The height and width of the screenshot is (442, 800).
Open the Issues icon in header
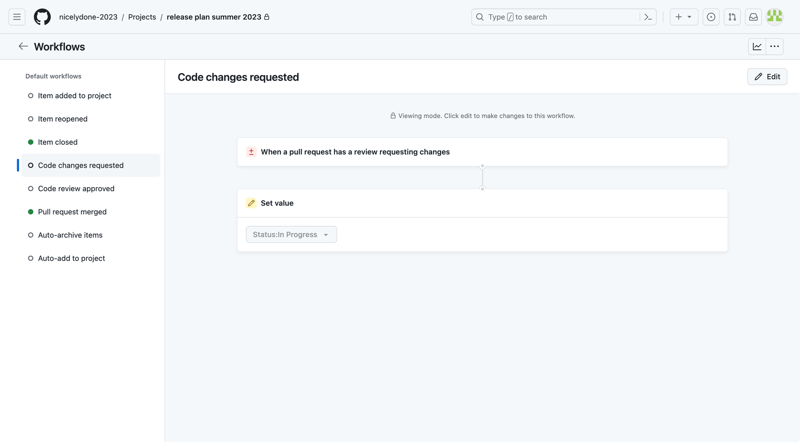pyautogui.click(x=711, y=17)
